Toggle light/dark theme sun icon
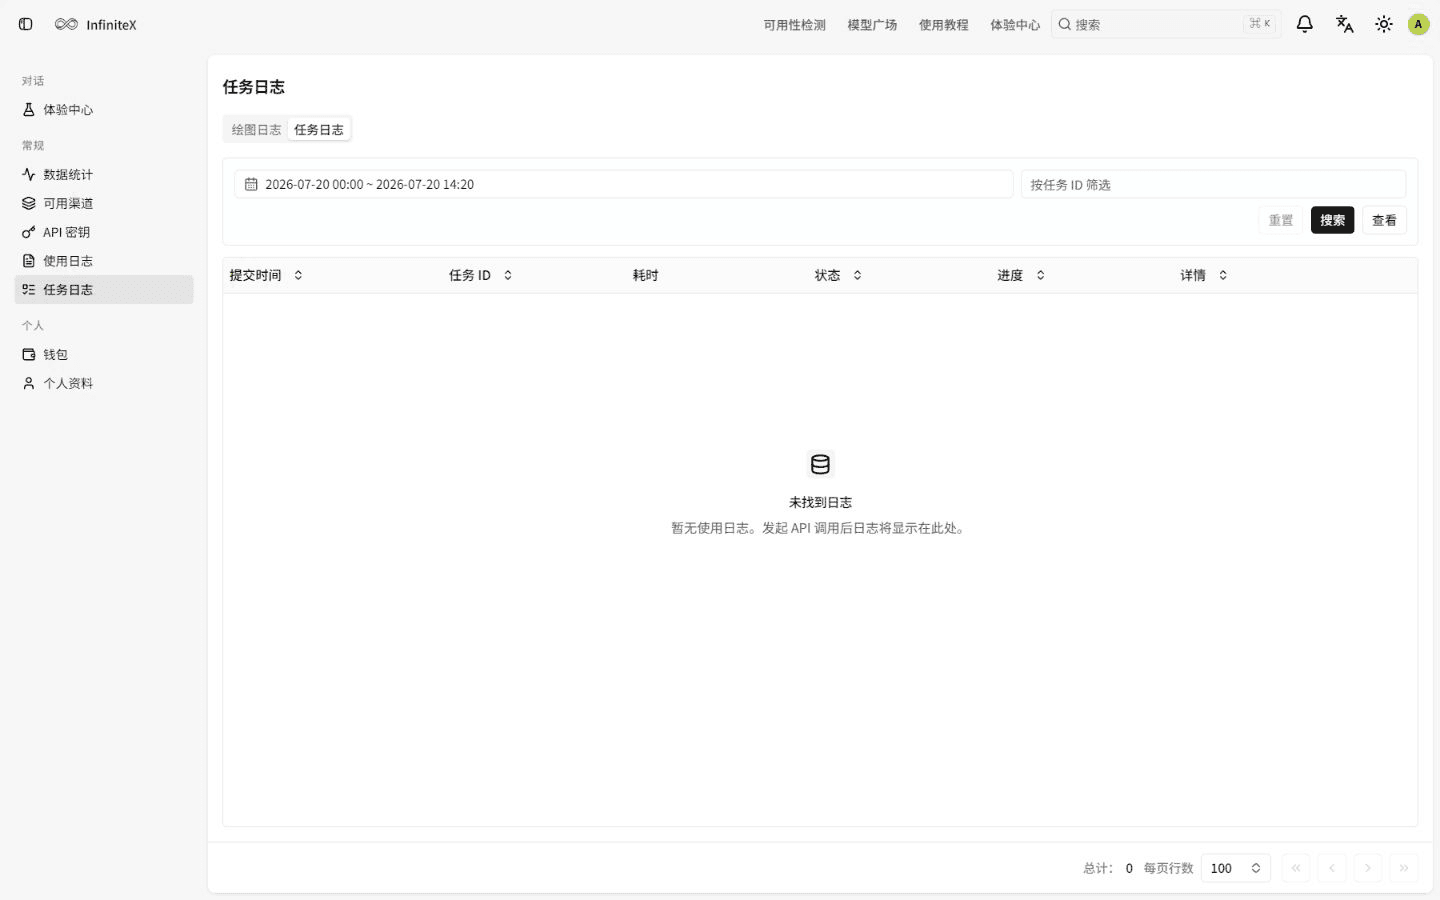 (x=1384, y=24)
